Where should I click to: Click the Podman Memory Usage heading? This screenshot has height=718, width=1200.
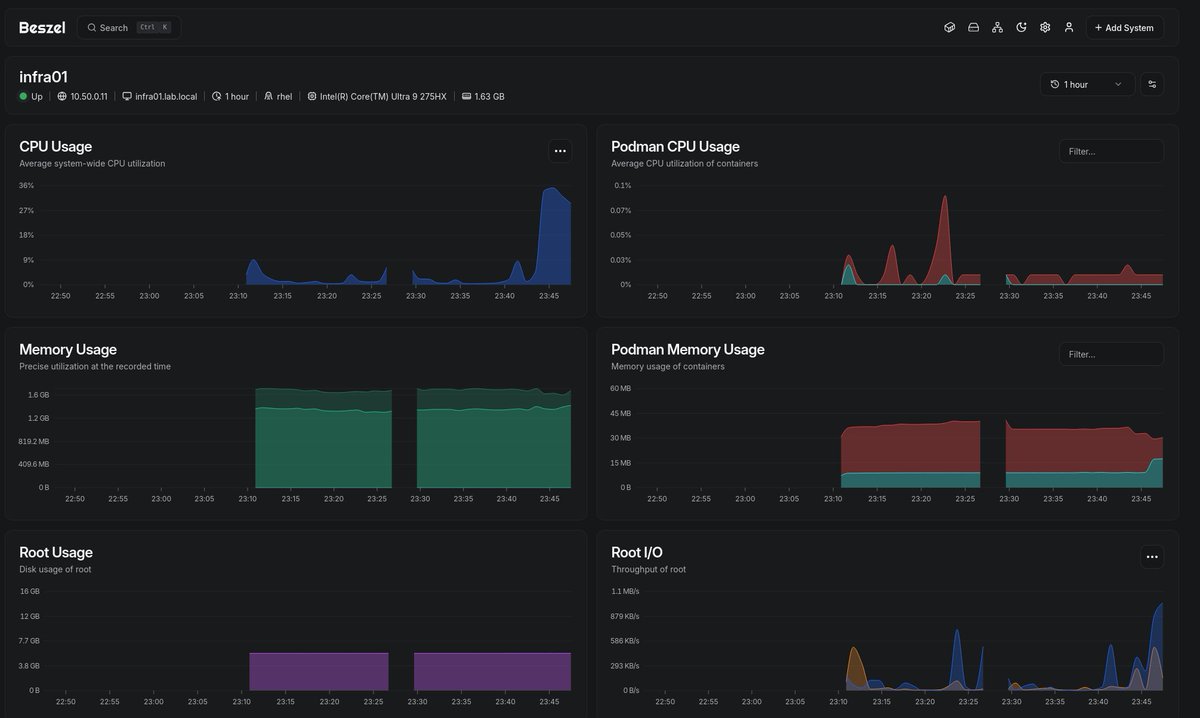point(688,350)
